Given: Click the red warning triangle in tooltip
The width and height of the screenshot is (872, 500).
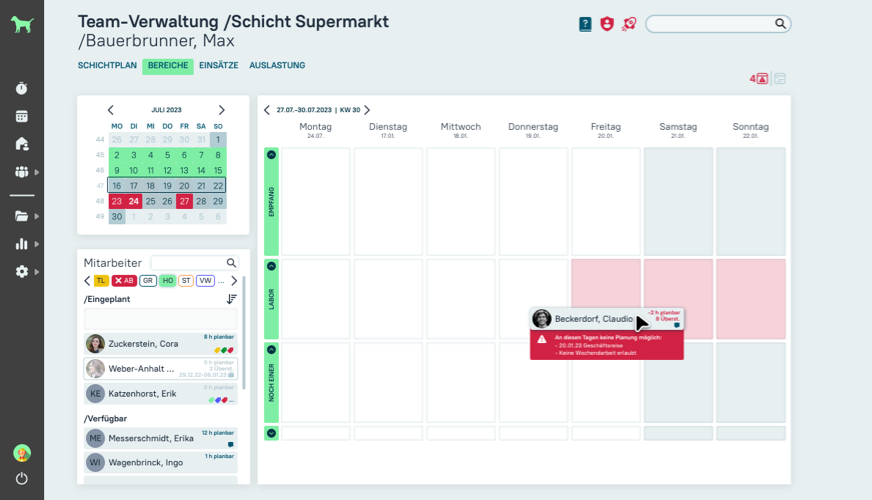Looking at the screenshot, I should (x=542, y=339).
